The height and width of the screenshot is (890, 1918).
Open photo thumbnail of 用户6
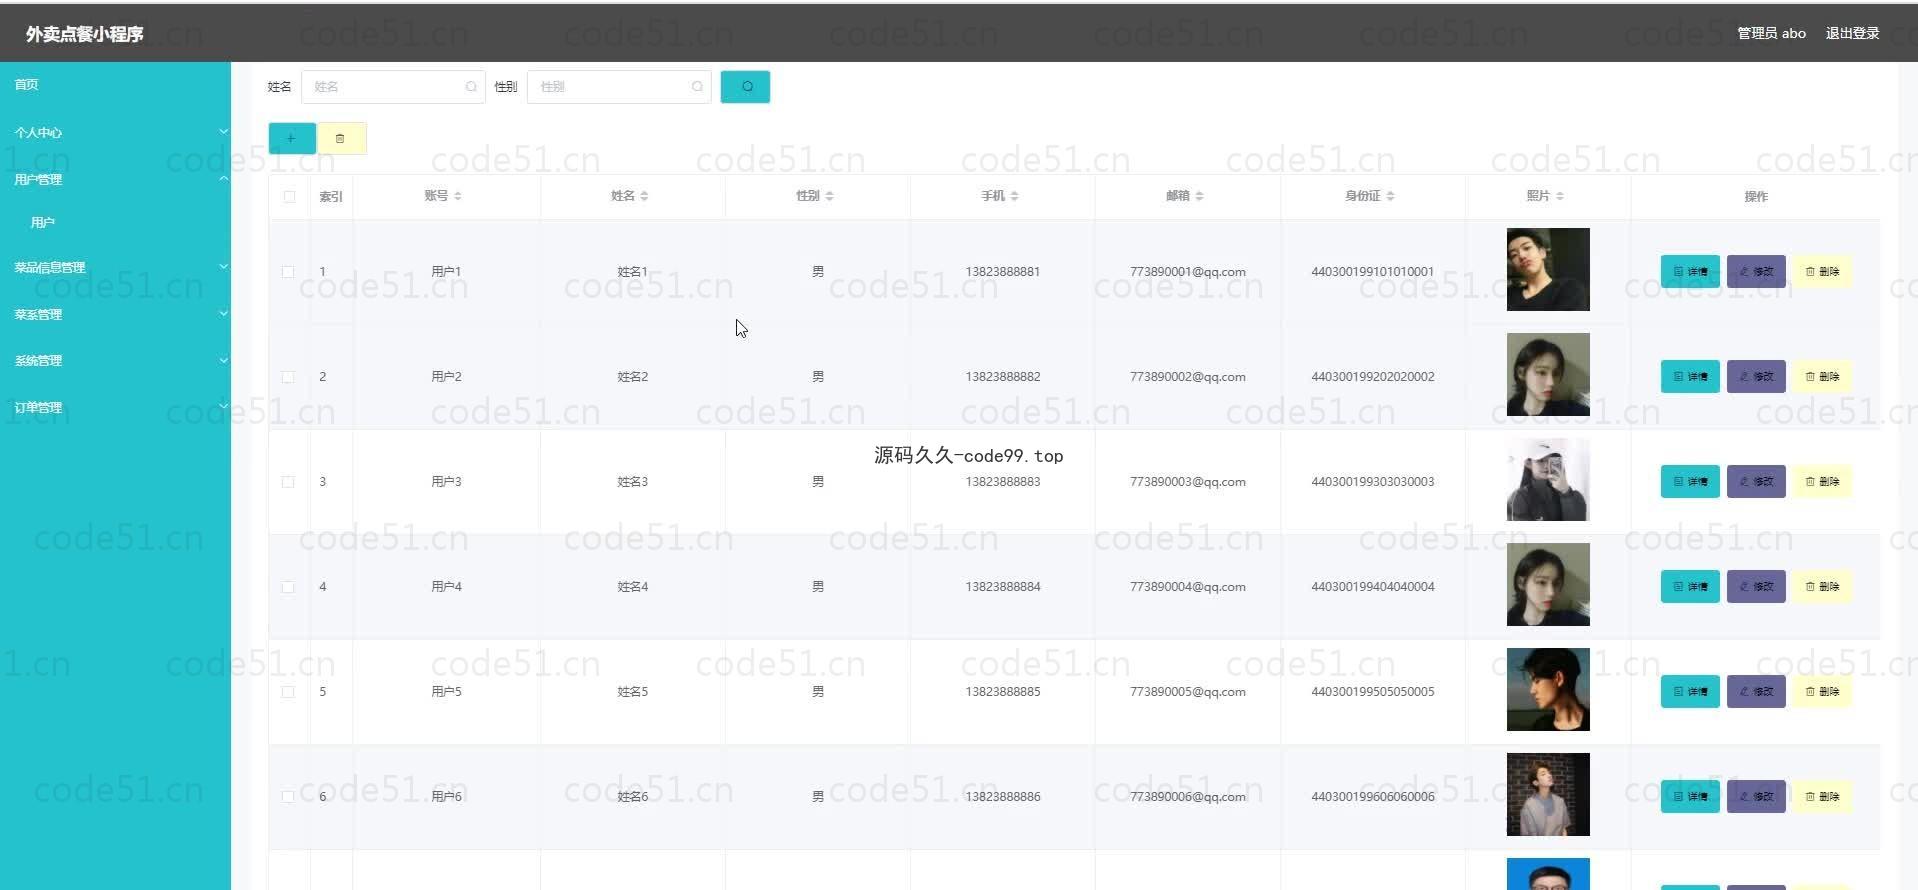point(1548,795)
